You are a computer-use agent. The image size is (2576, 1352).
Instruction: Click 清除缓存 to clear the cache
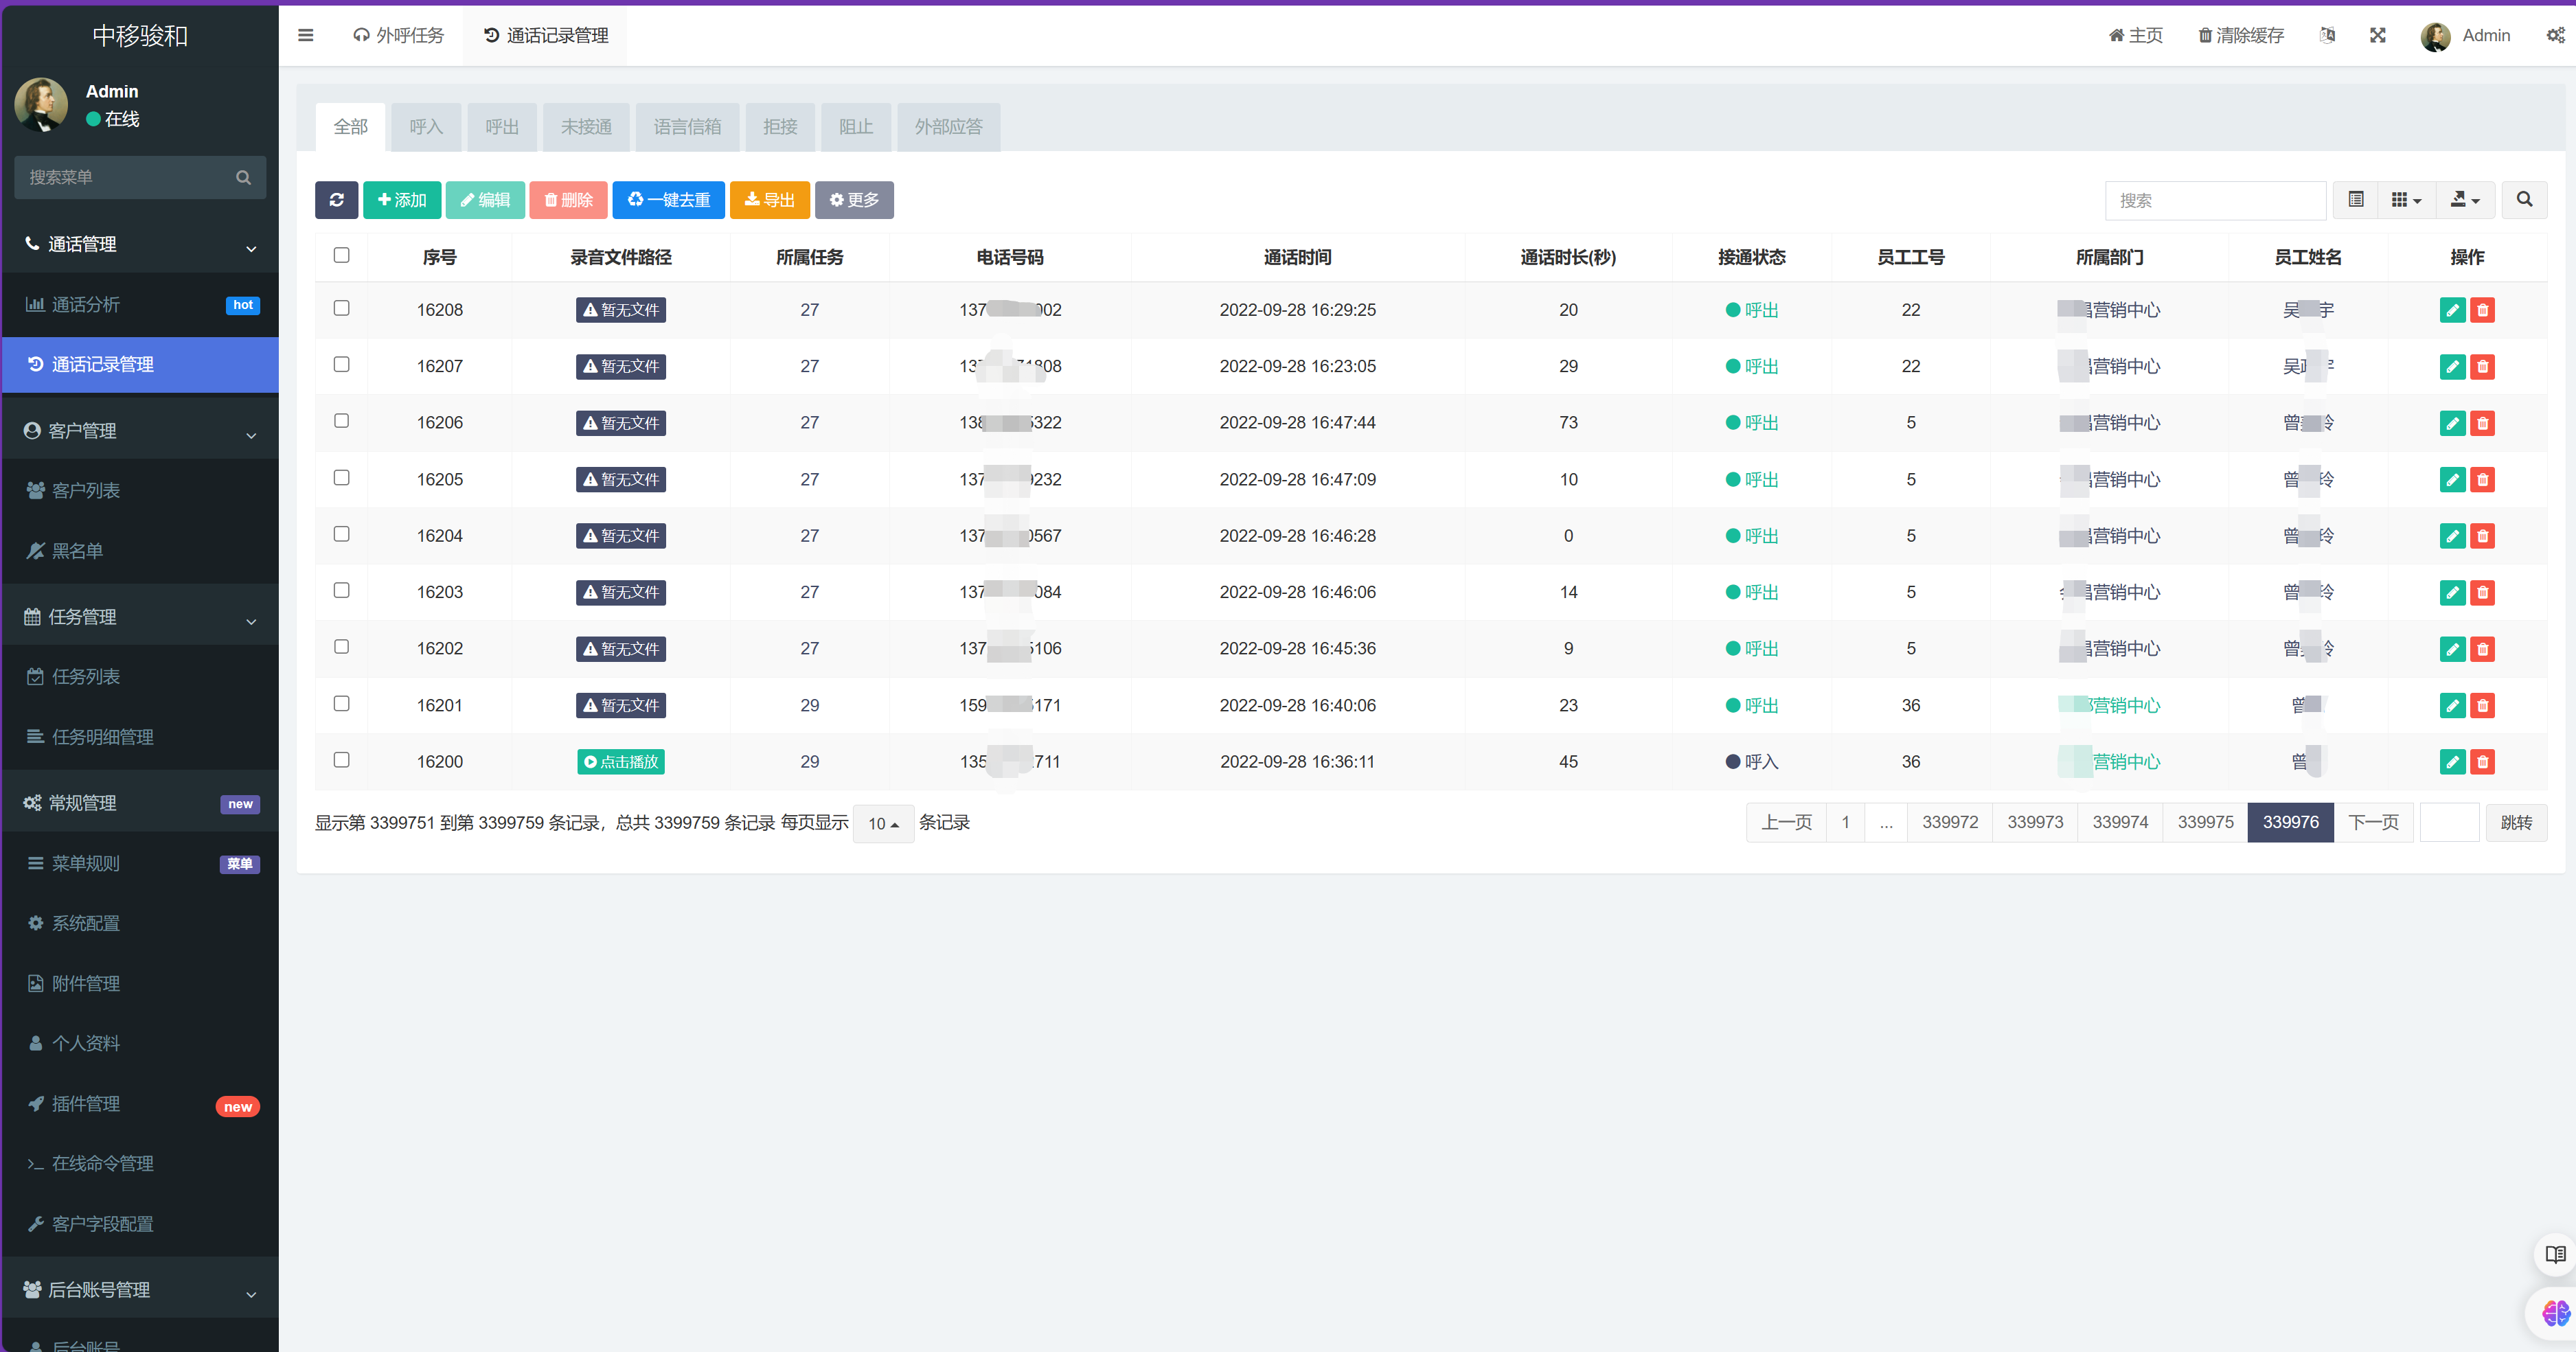(2241, 35)
